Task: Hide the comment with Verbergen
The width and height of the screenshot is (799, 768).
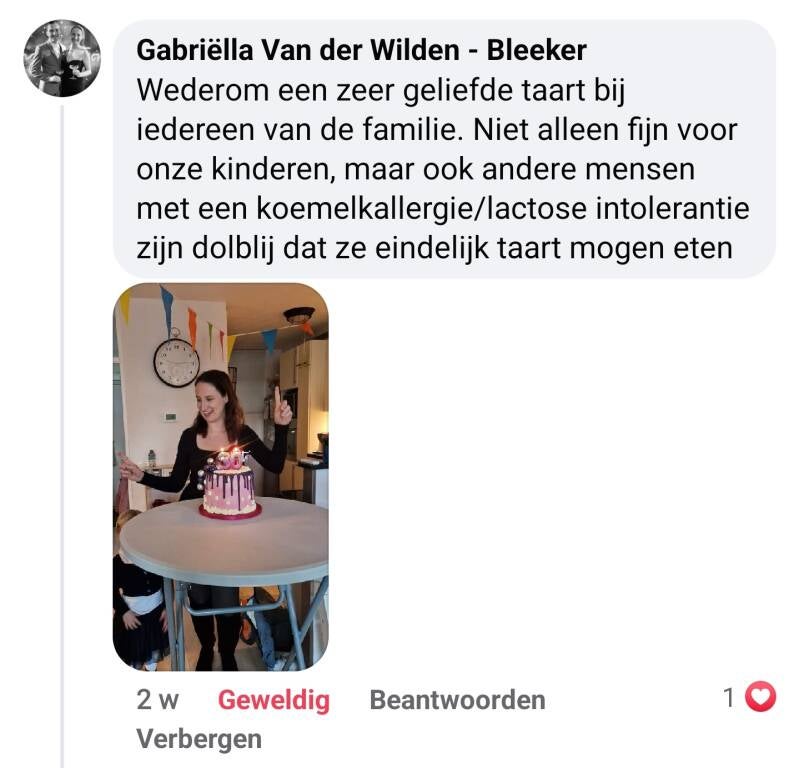Action: point(199,739)
